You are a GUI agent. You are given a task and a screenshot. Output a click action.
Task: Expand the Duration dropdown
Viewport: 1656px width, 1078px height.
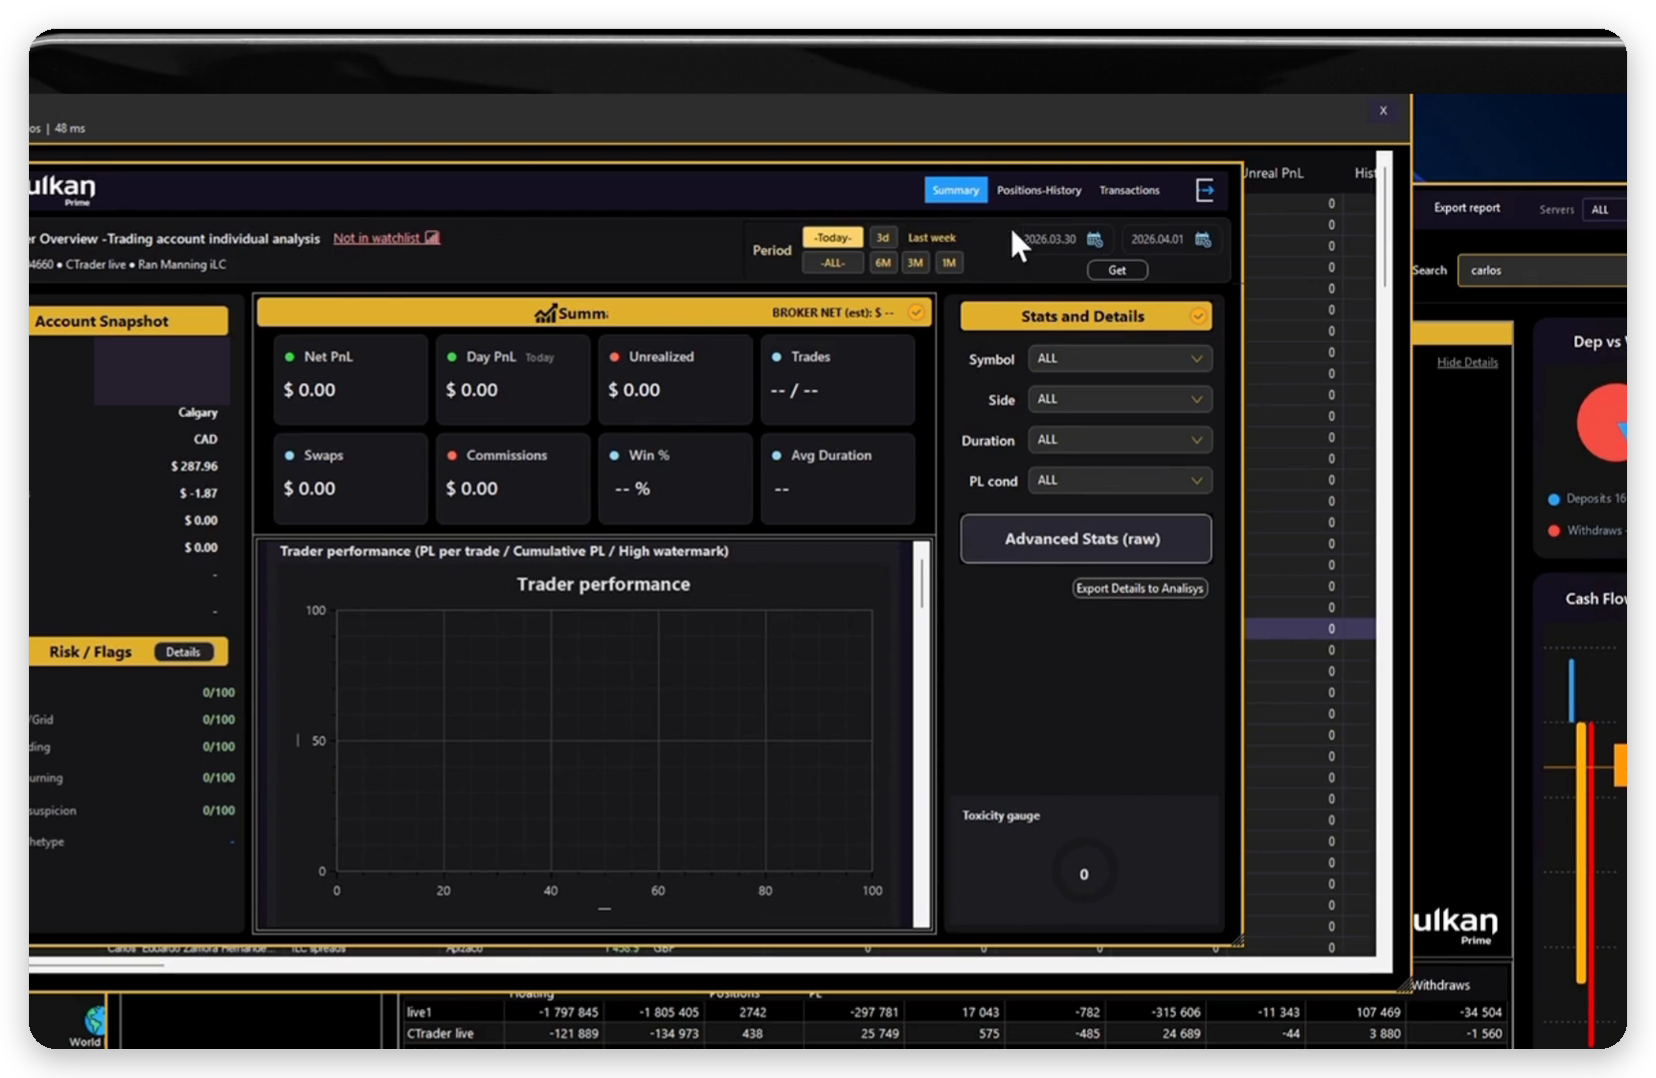(x=1120, y=440)
